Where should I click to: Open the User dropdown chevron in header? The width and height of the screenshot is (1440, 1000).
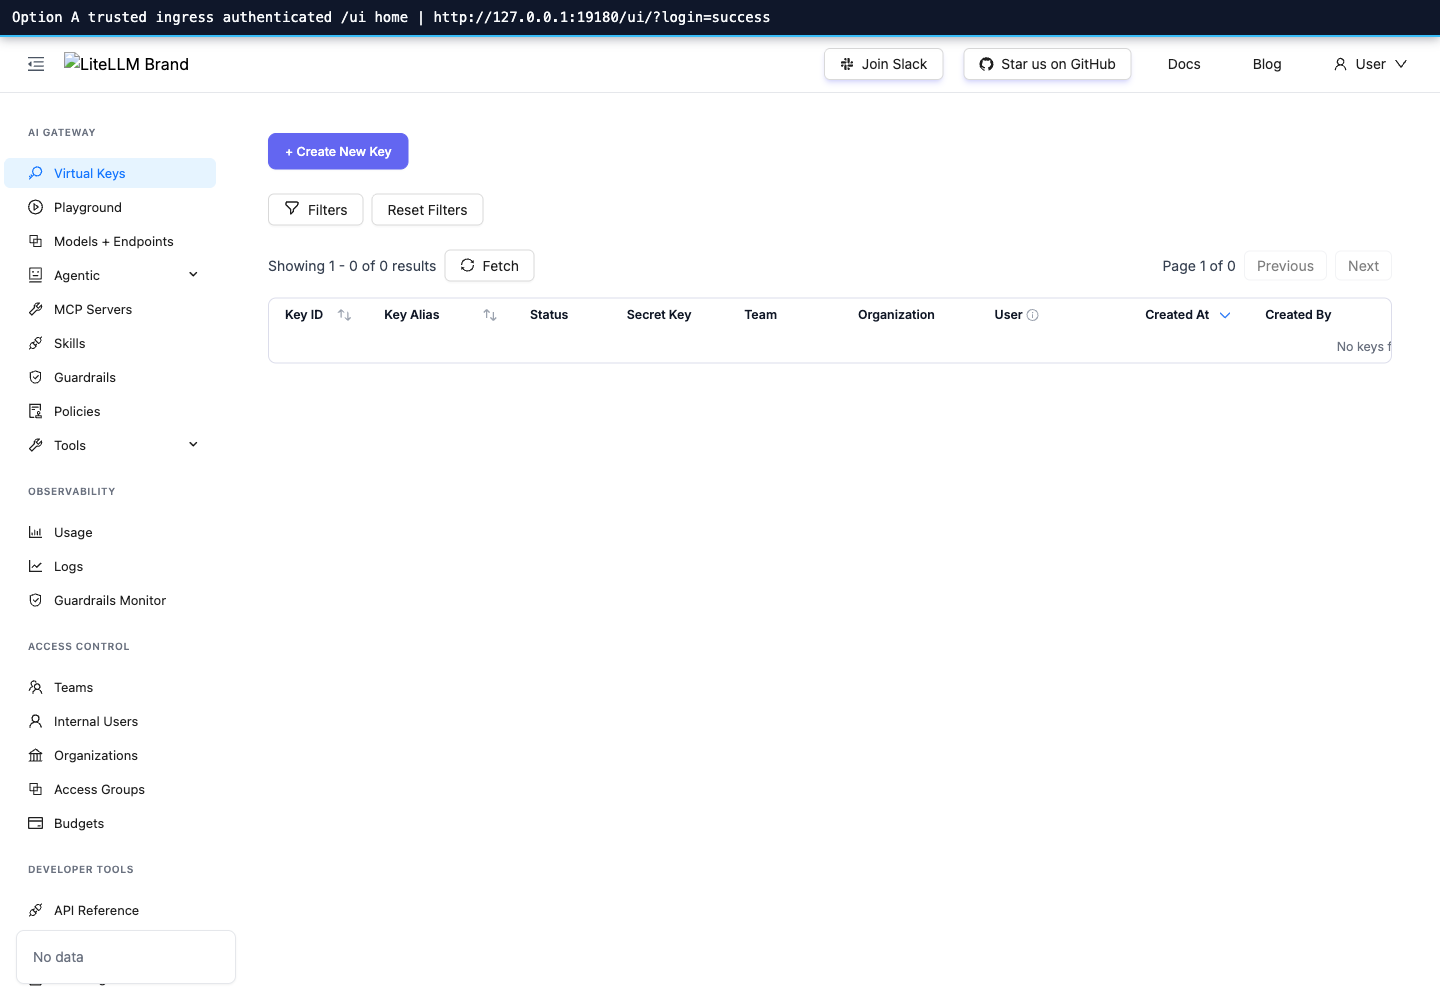pyautogui.click(x=1401, y=64)
